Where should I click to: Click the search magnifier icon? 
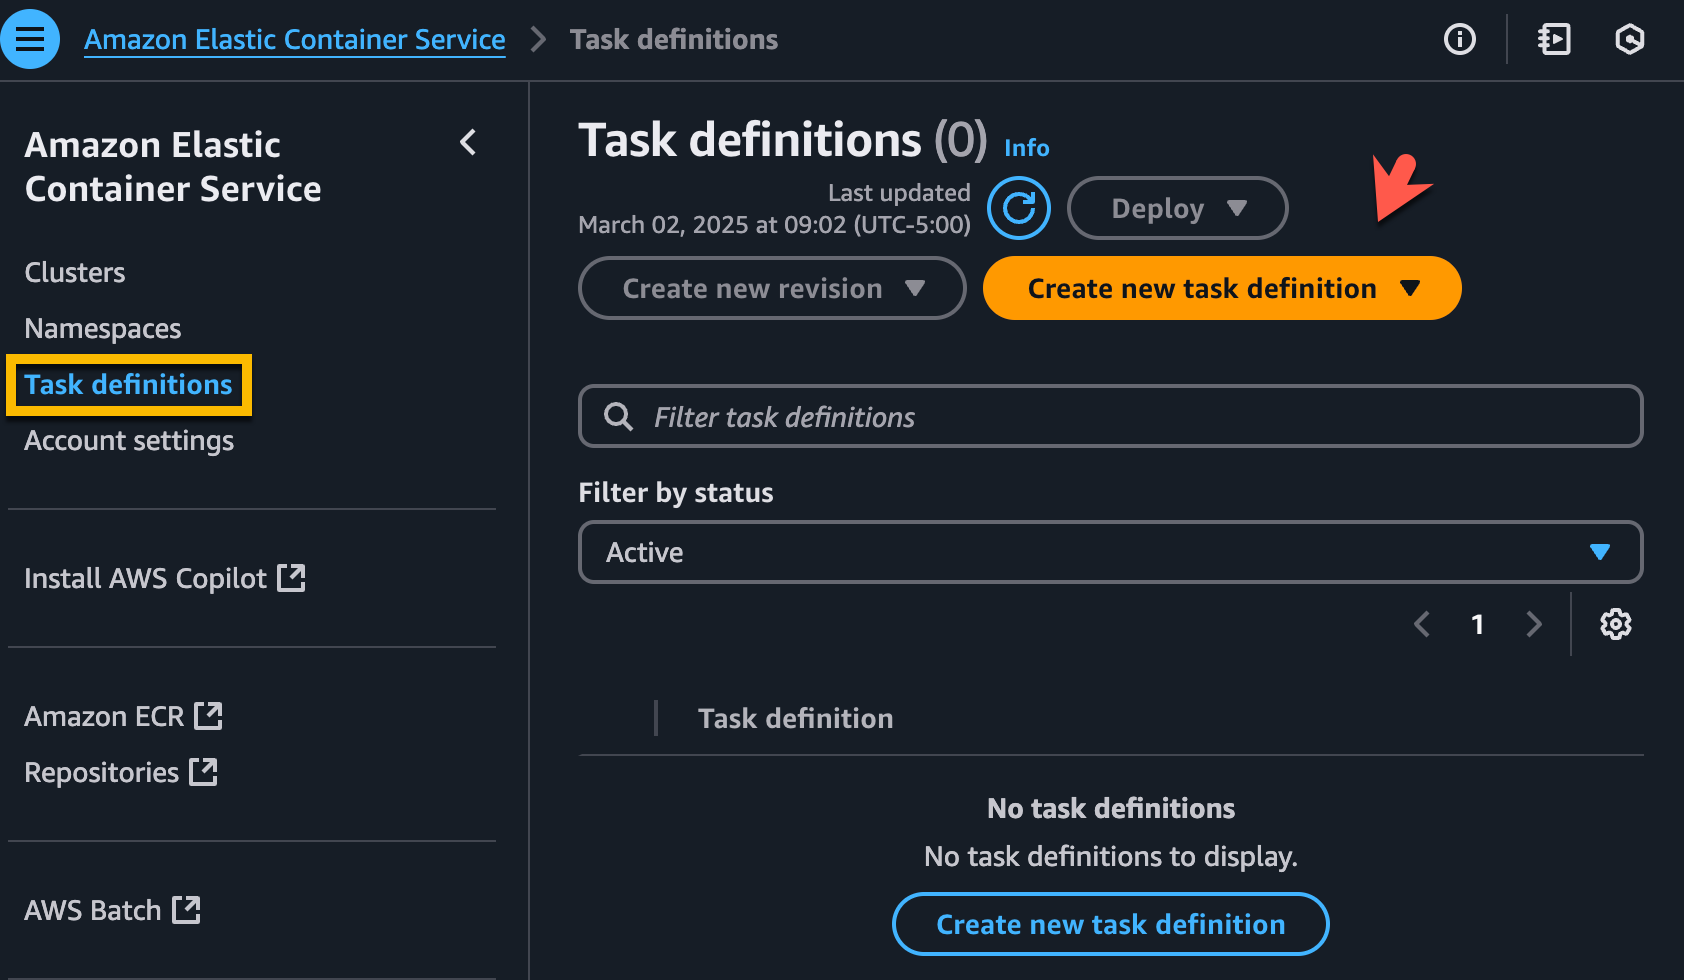pyautogui.click(x=619, y=417)
